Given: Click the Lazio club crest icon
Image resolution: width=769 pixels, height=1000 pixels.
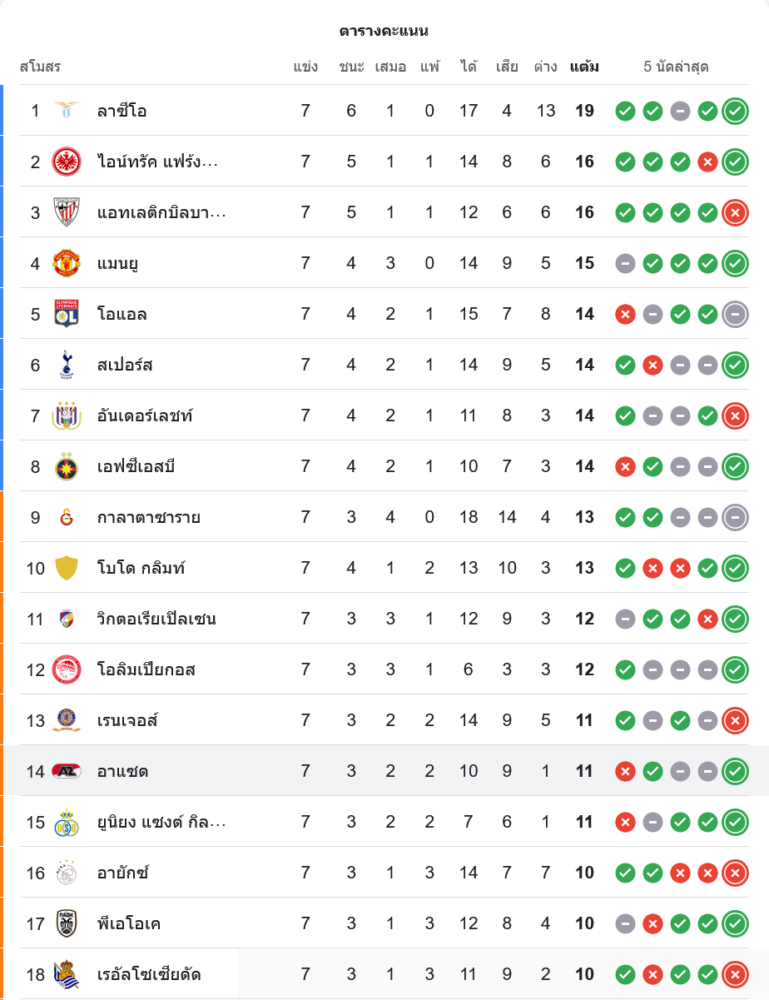Looking at the screenshot, I should pos(66,110).
